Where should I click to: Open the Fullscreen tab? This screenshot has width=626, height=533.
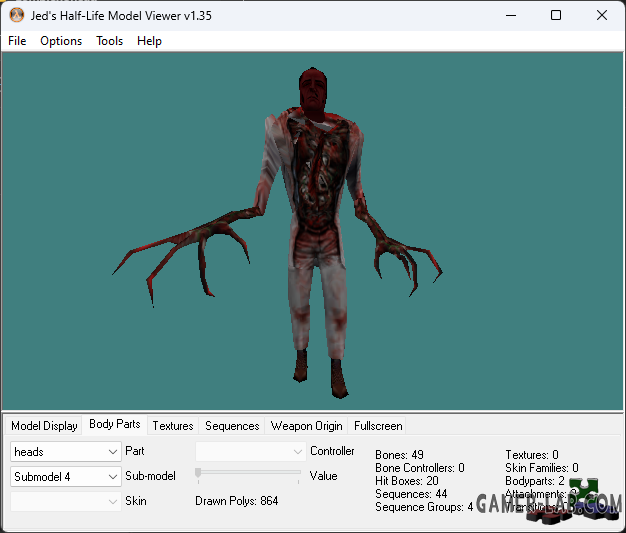378,426
